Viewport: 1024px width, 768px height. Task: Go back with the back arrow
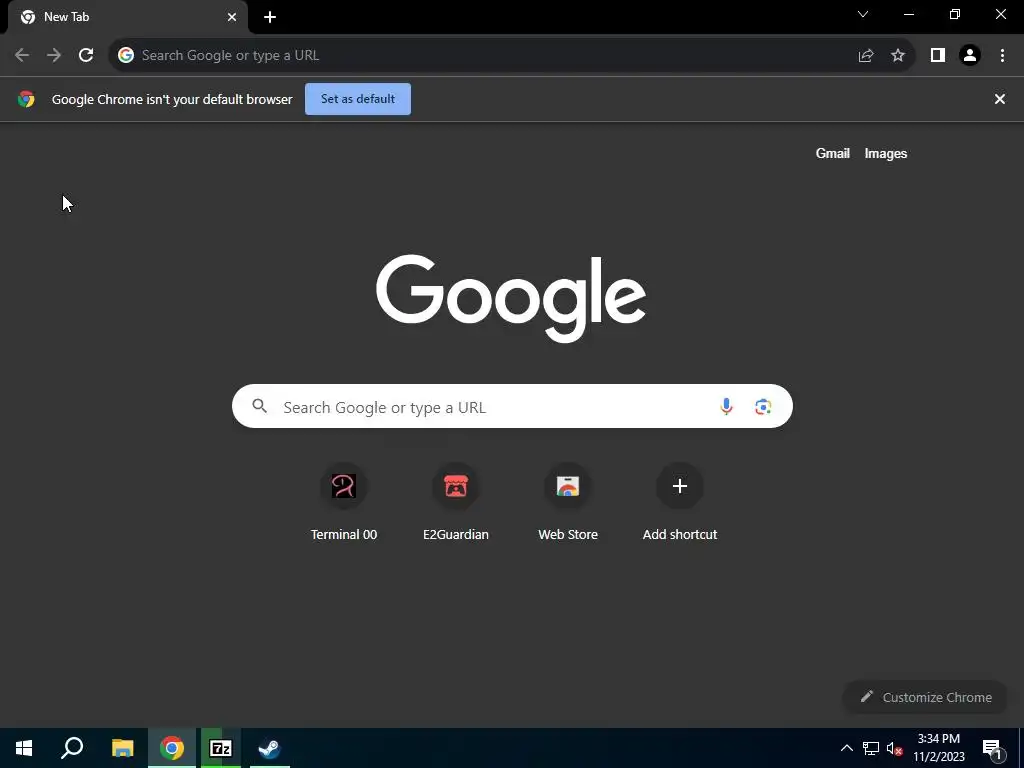click(x=22, y=56)
